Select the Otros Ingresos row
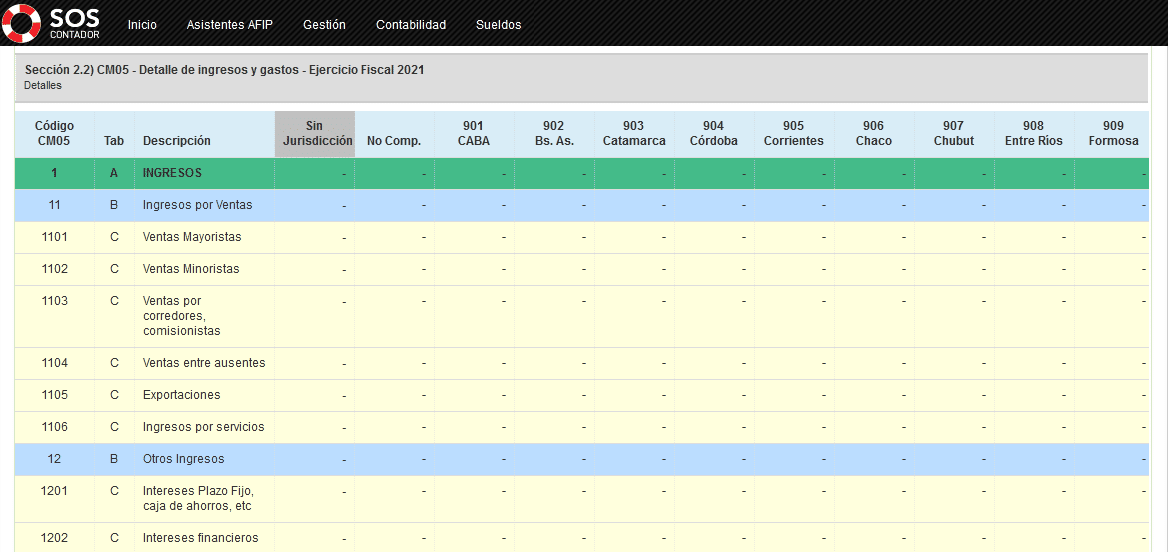The height and width of the screenshot is (552, 1168). click(183, 459)
